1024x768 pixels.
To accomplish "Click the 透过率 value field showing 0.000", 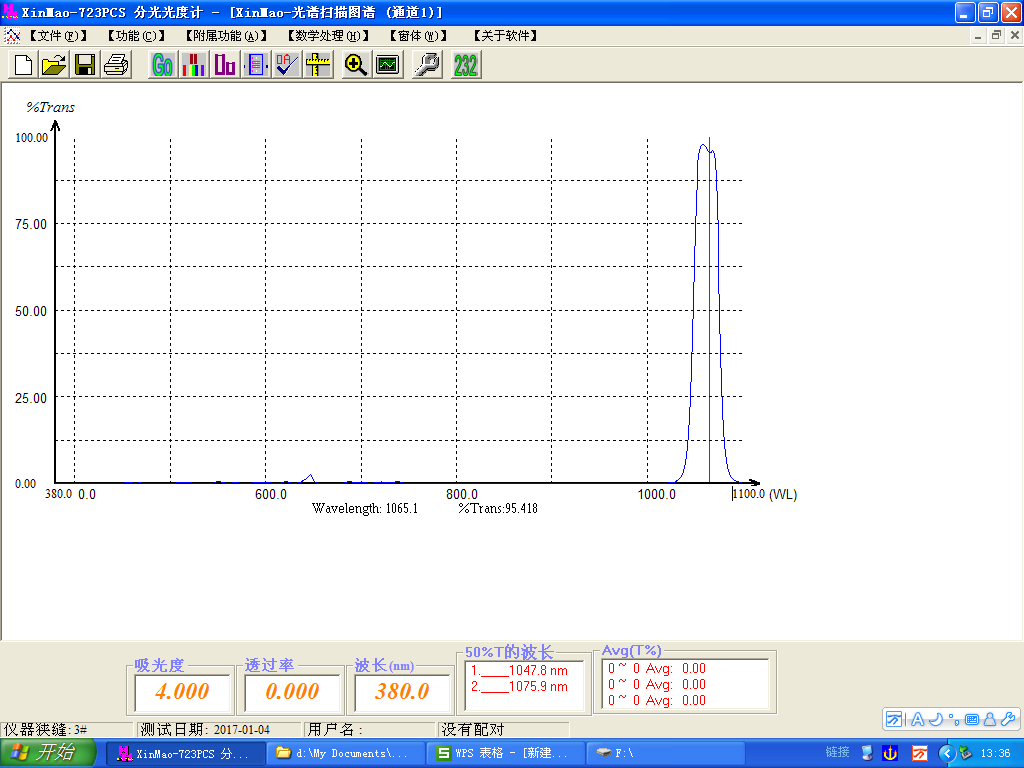I will point(292,692).
